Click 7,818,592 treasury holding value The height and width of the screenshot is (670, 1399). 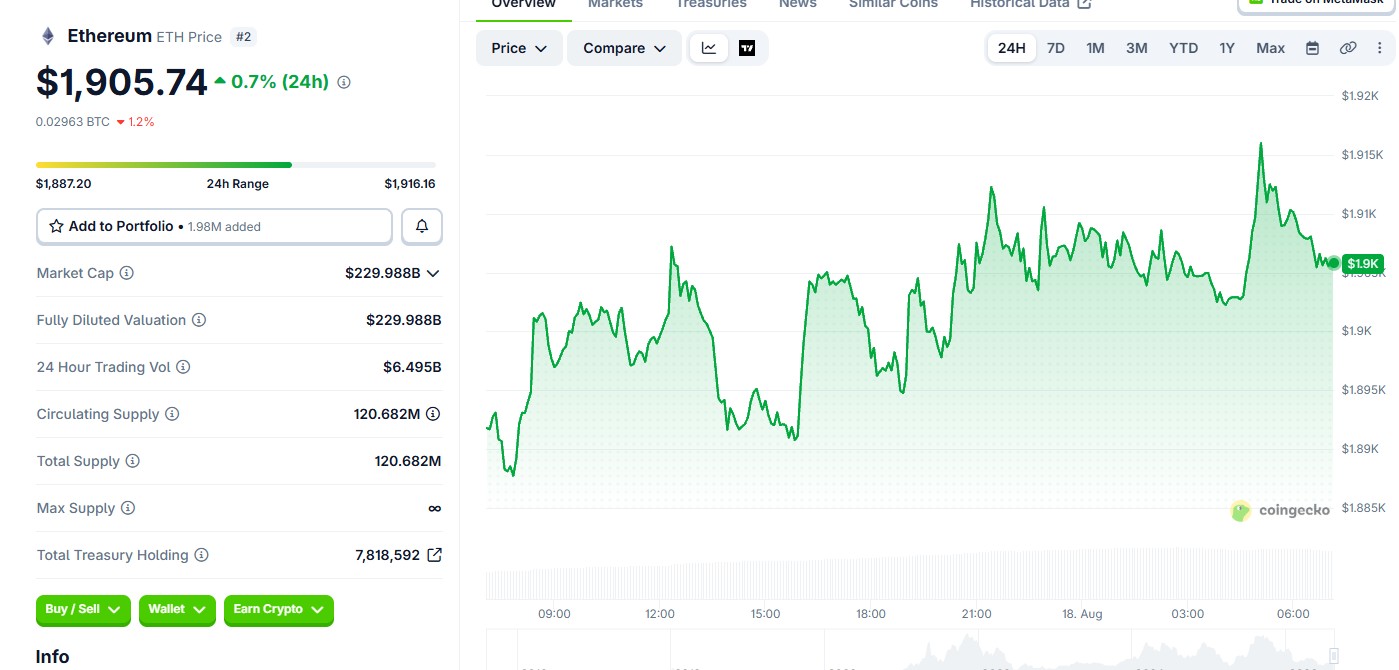387,555
